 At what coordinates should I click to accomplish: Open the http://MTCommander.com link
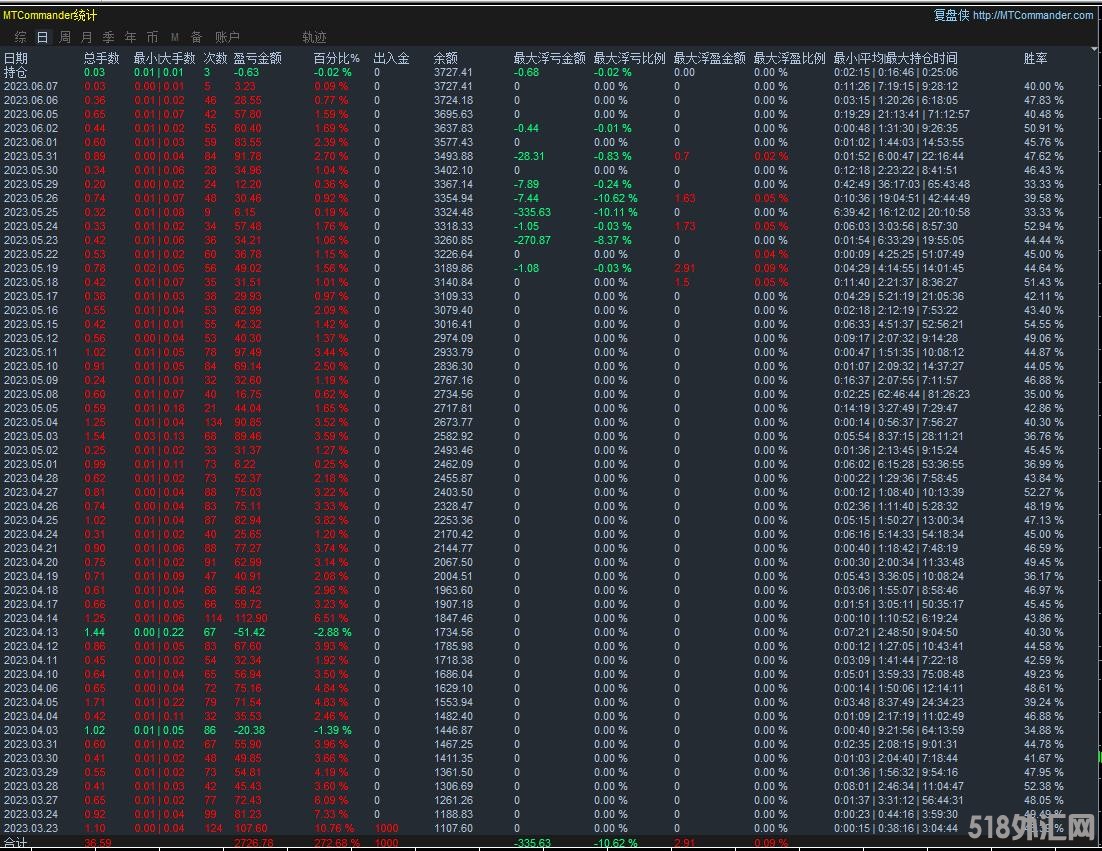[x=1033, y=15]
